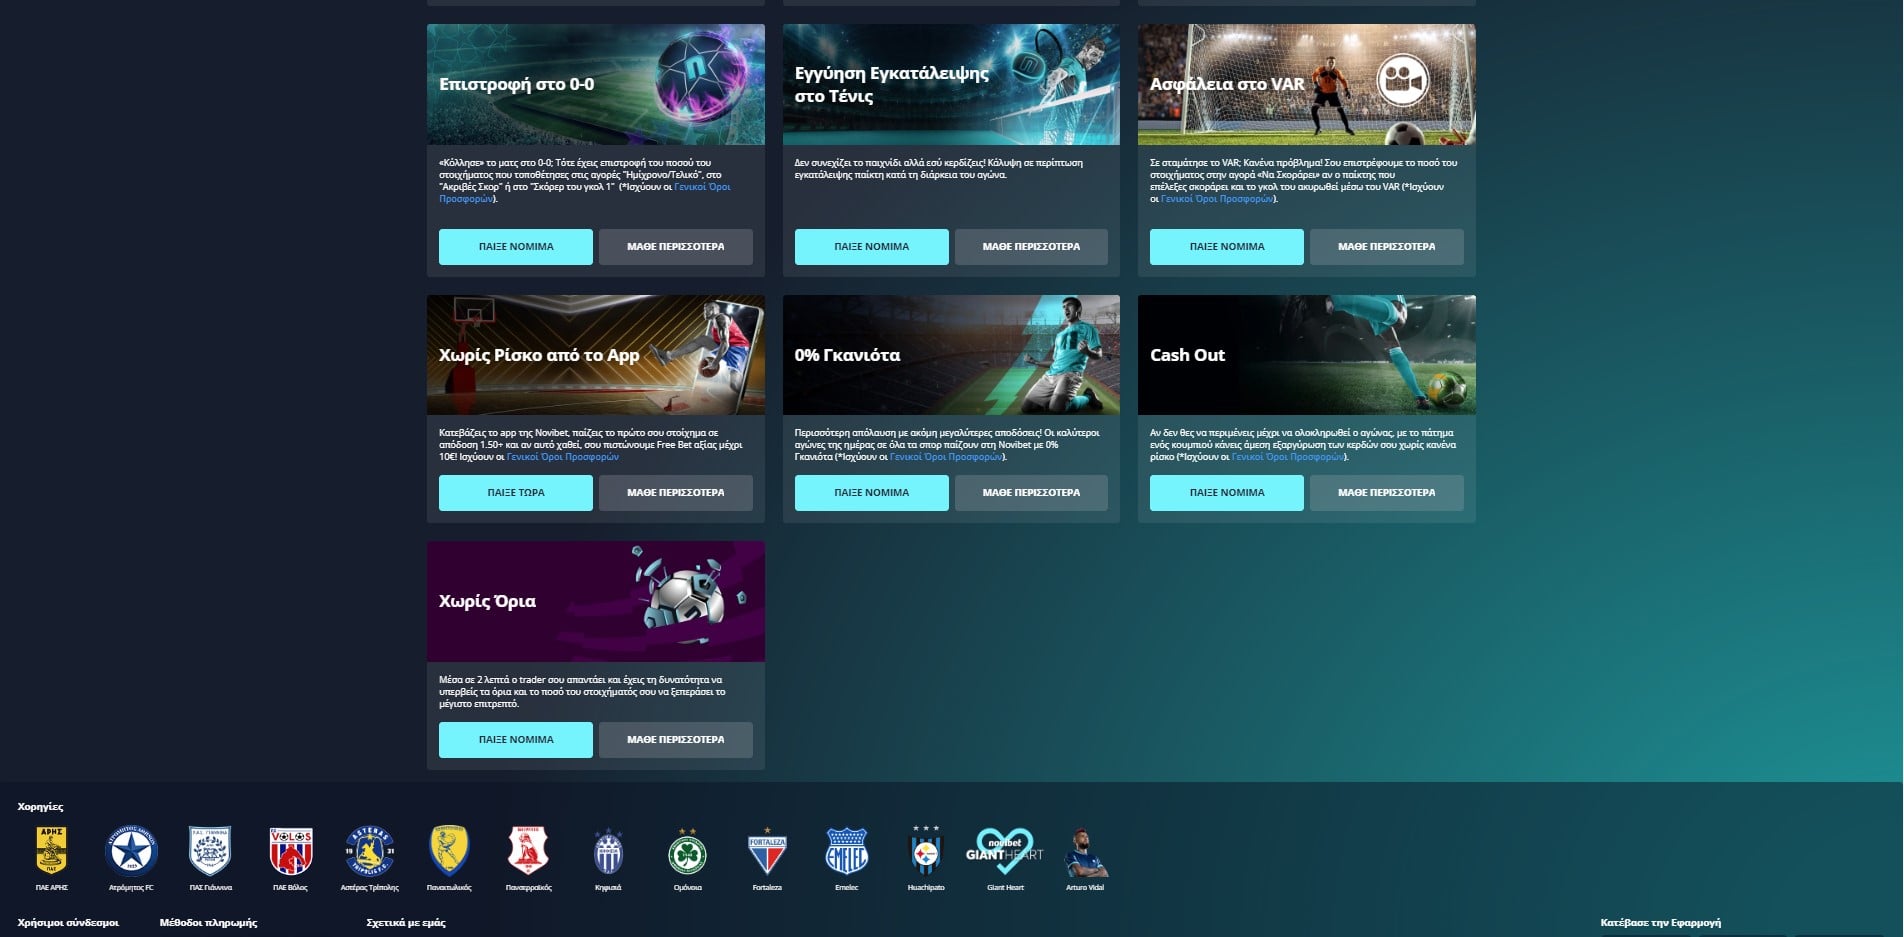Open the Χωρίς Όρια banner image
Screen dimensions: 1904x937
click(596, 601)
